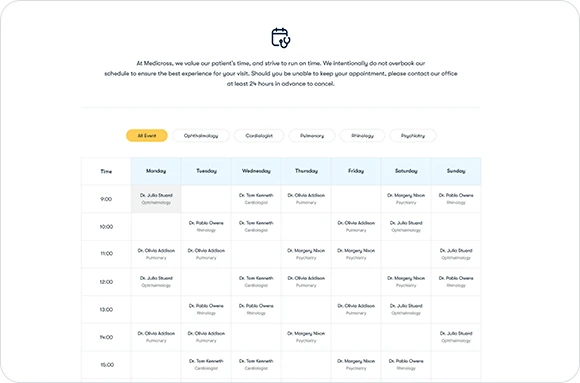The width and height of the screenshot is (580, 383).
Task: Pick Saturday 9:00 Dr. Margery Nixon slot
Action: tap(406, 199)
